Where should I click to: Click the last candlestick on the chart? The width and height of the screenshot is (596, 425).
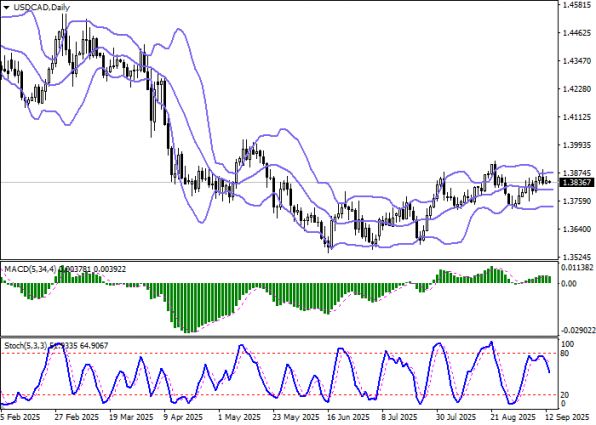pyautogui.click(x=549, y=182)
